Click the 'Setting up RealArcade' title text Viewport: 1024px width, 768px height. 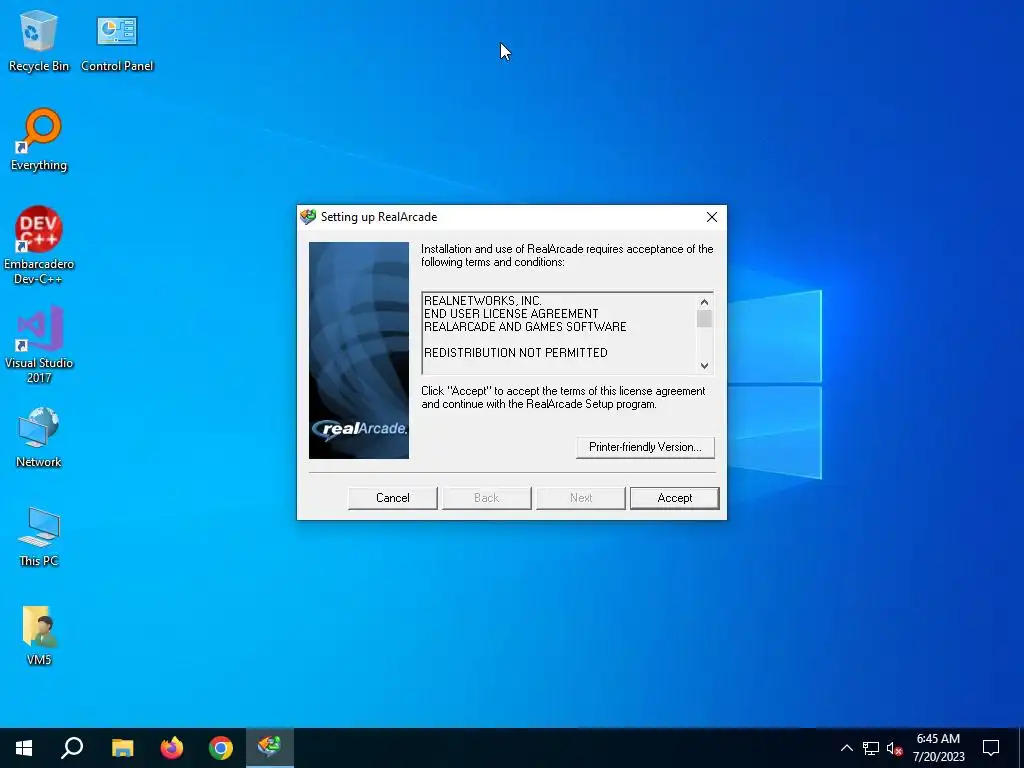tap(379, 217)
